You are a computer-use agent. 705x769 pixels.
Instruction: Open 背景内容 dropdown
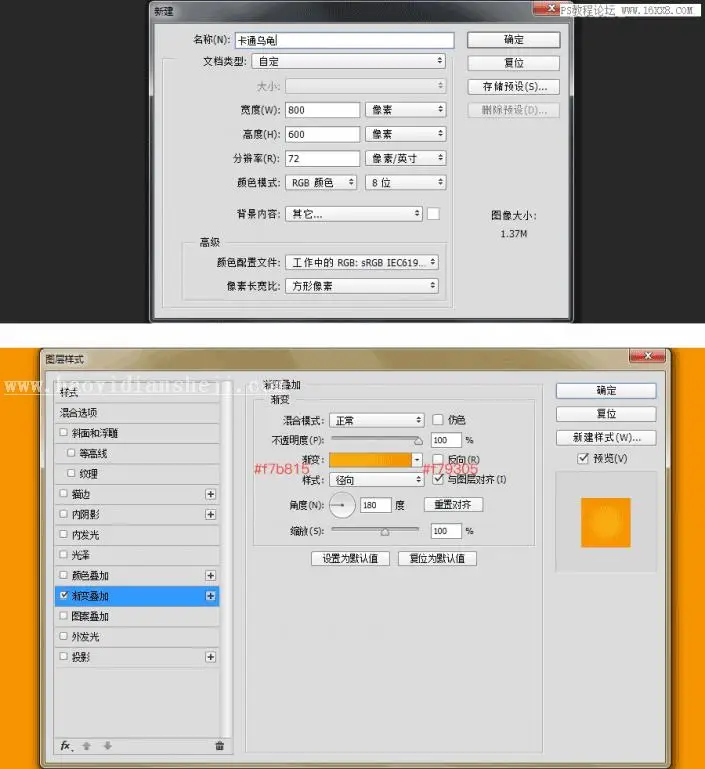tap(354, 214)
